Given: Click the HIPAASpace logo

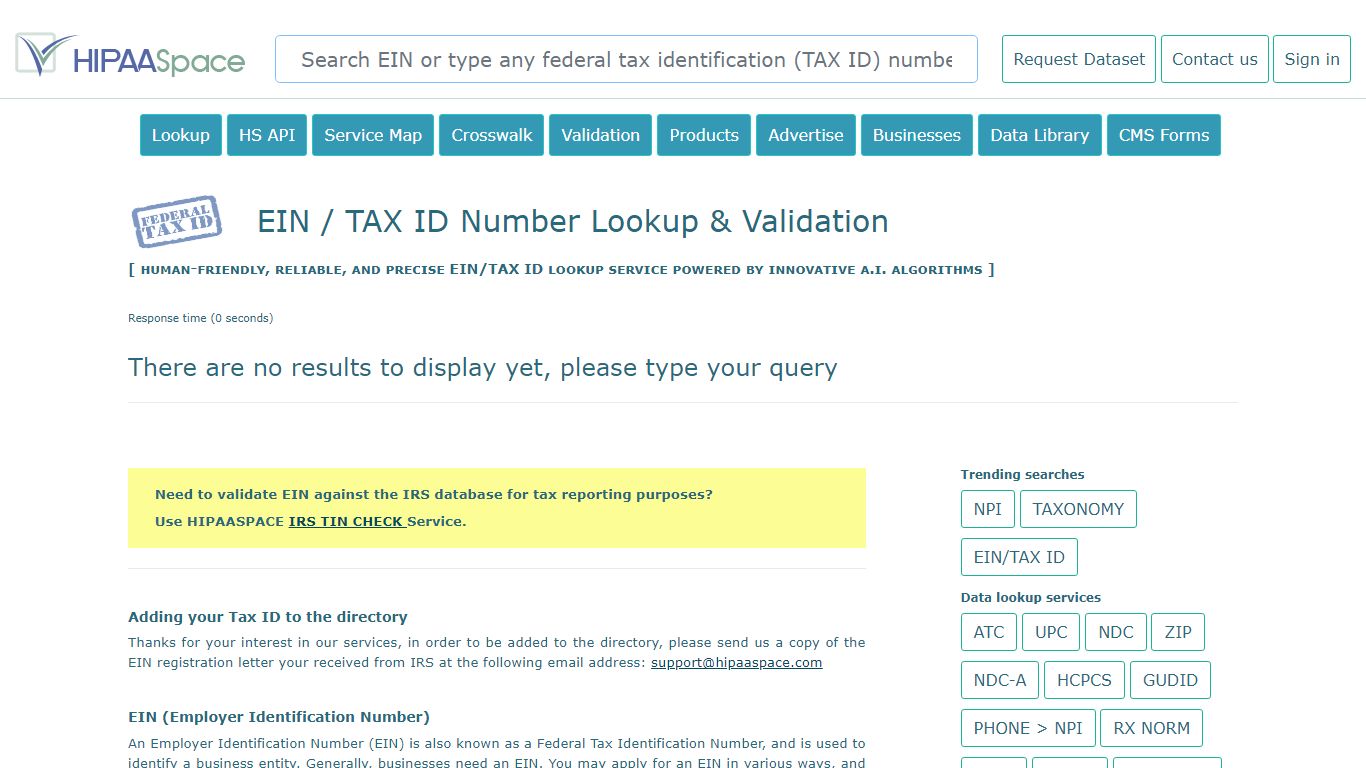Looking at the screenshot, I should coord(130,56).
